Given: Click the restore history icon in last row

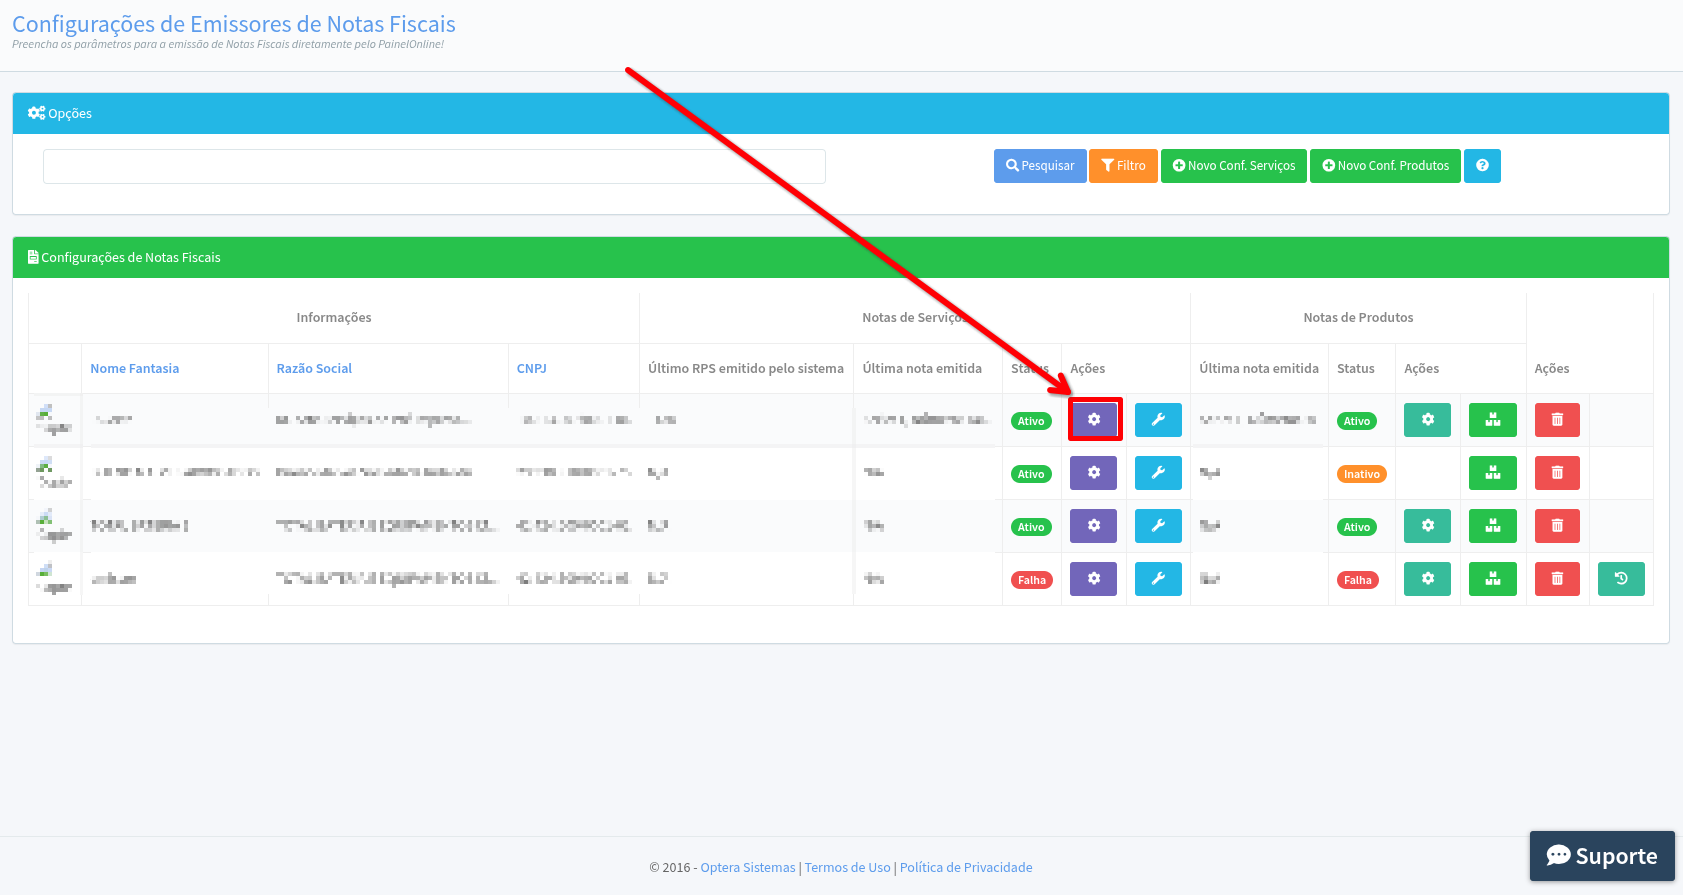Looking at the screenshot, I should pyautogui.click(x=1621, y=579).
